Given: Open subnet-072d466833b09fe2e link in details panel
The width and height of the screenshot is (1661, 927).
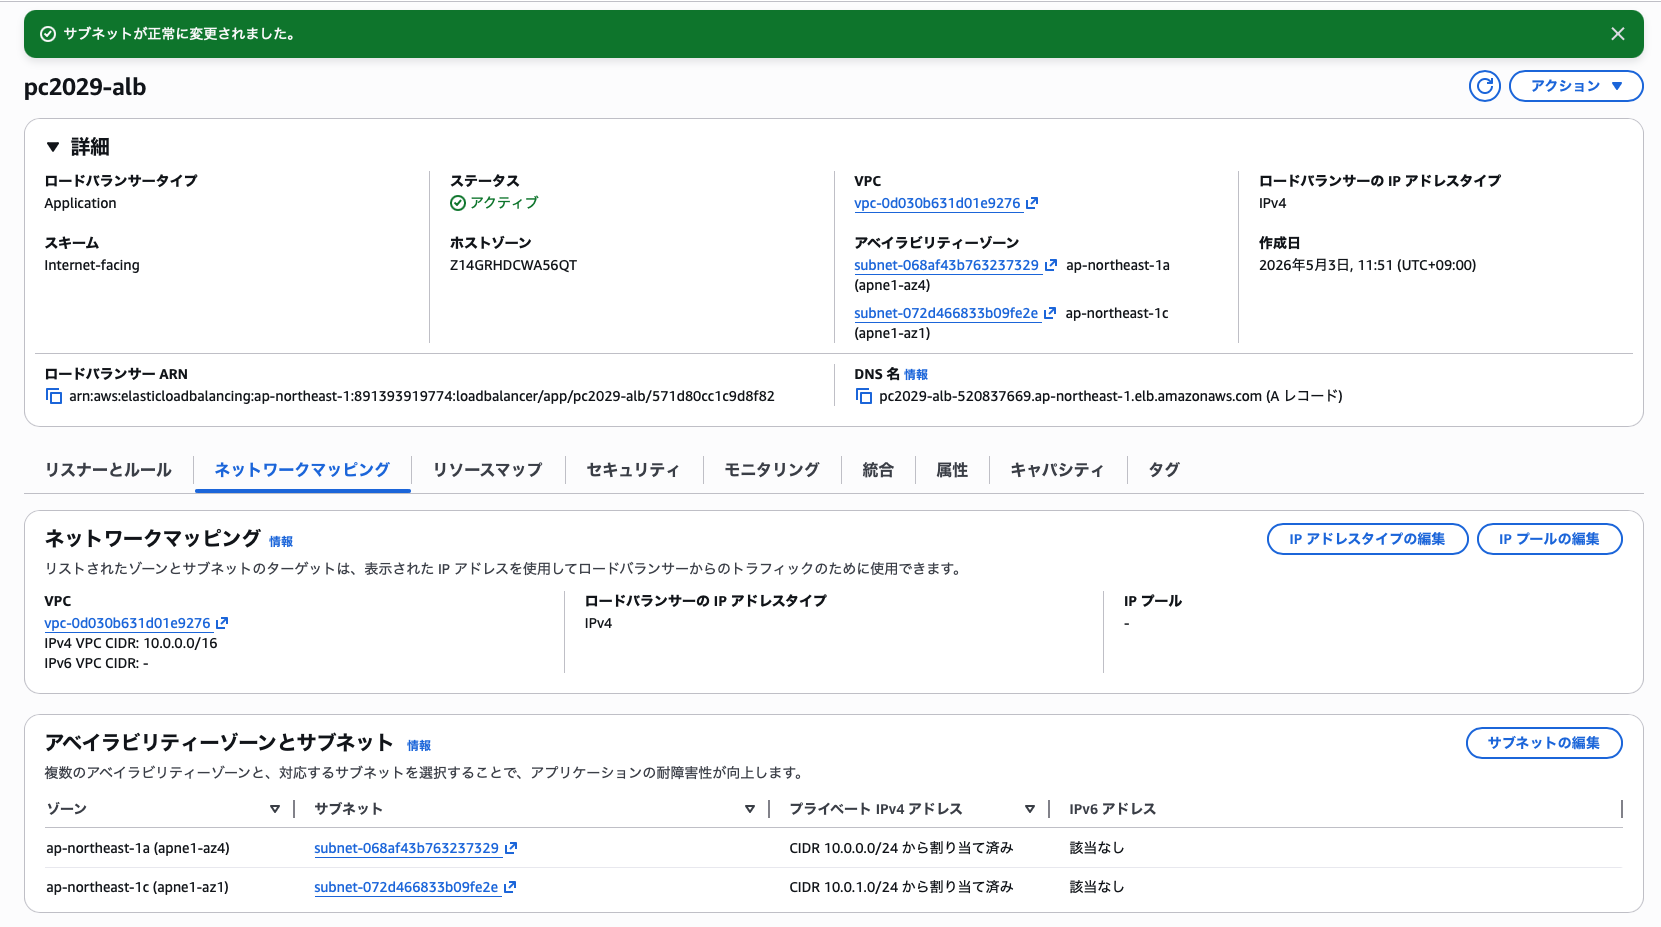Looking at the screenshot, I should click(946, 313).
